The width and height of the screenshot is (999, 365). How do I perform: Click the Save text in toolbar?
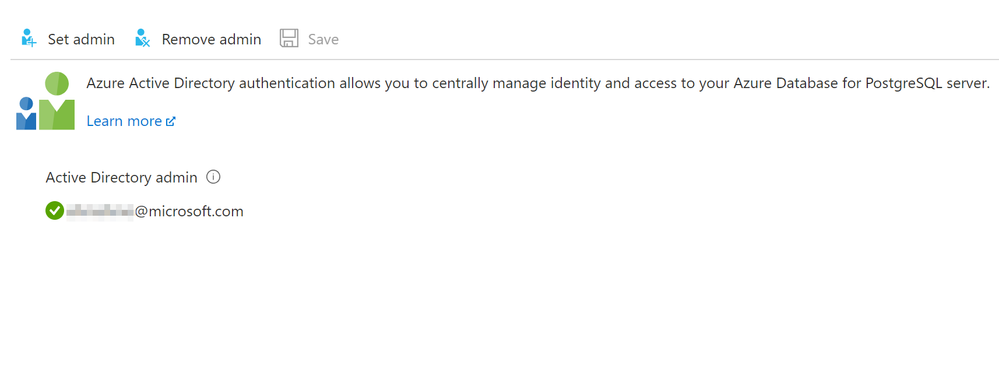pos(324,39)
